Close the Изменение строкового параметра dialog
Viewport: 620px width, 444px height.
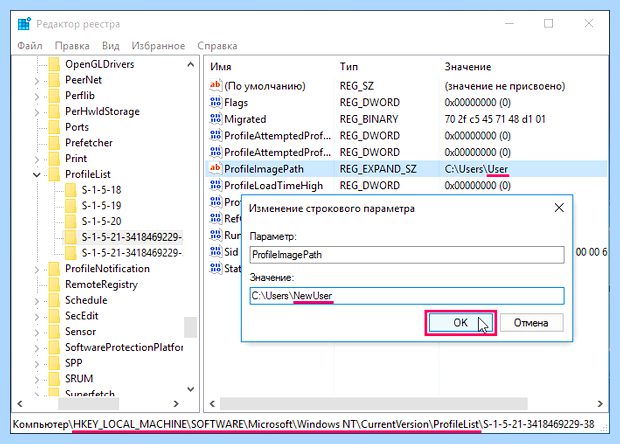coord(559,208)
